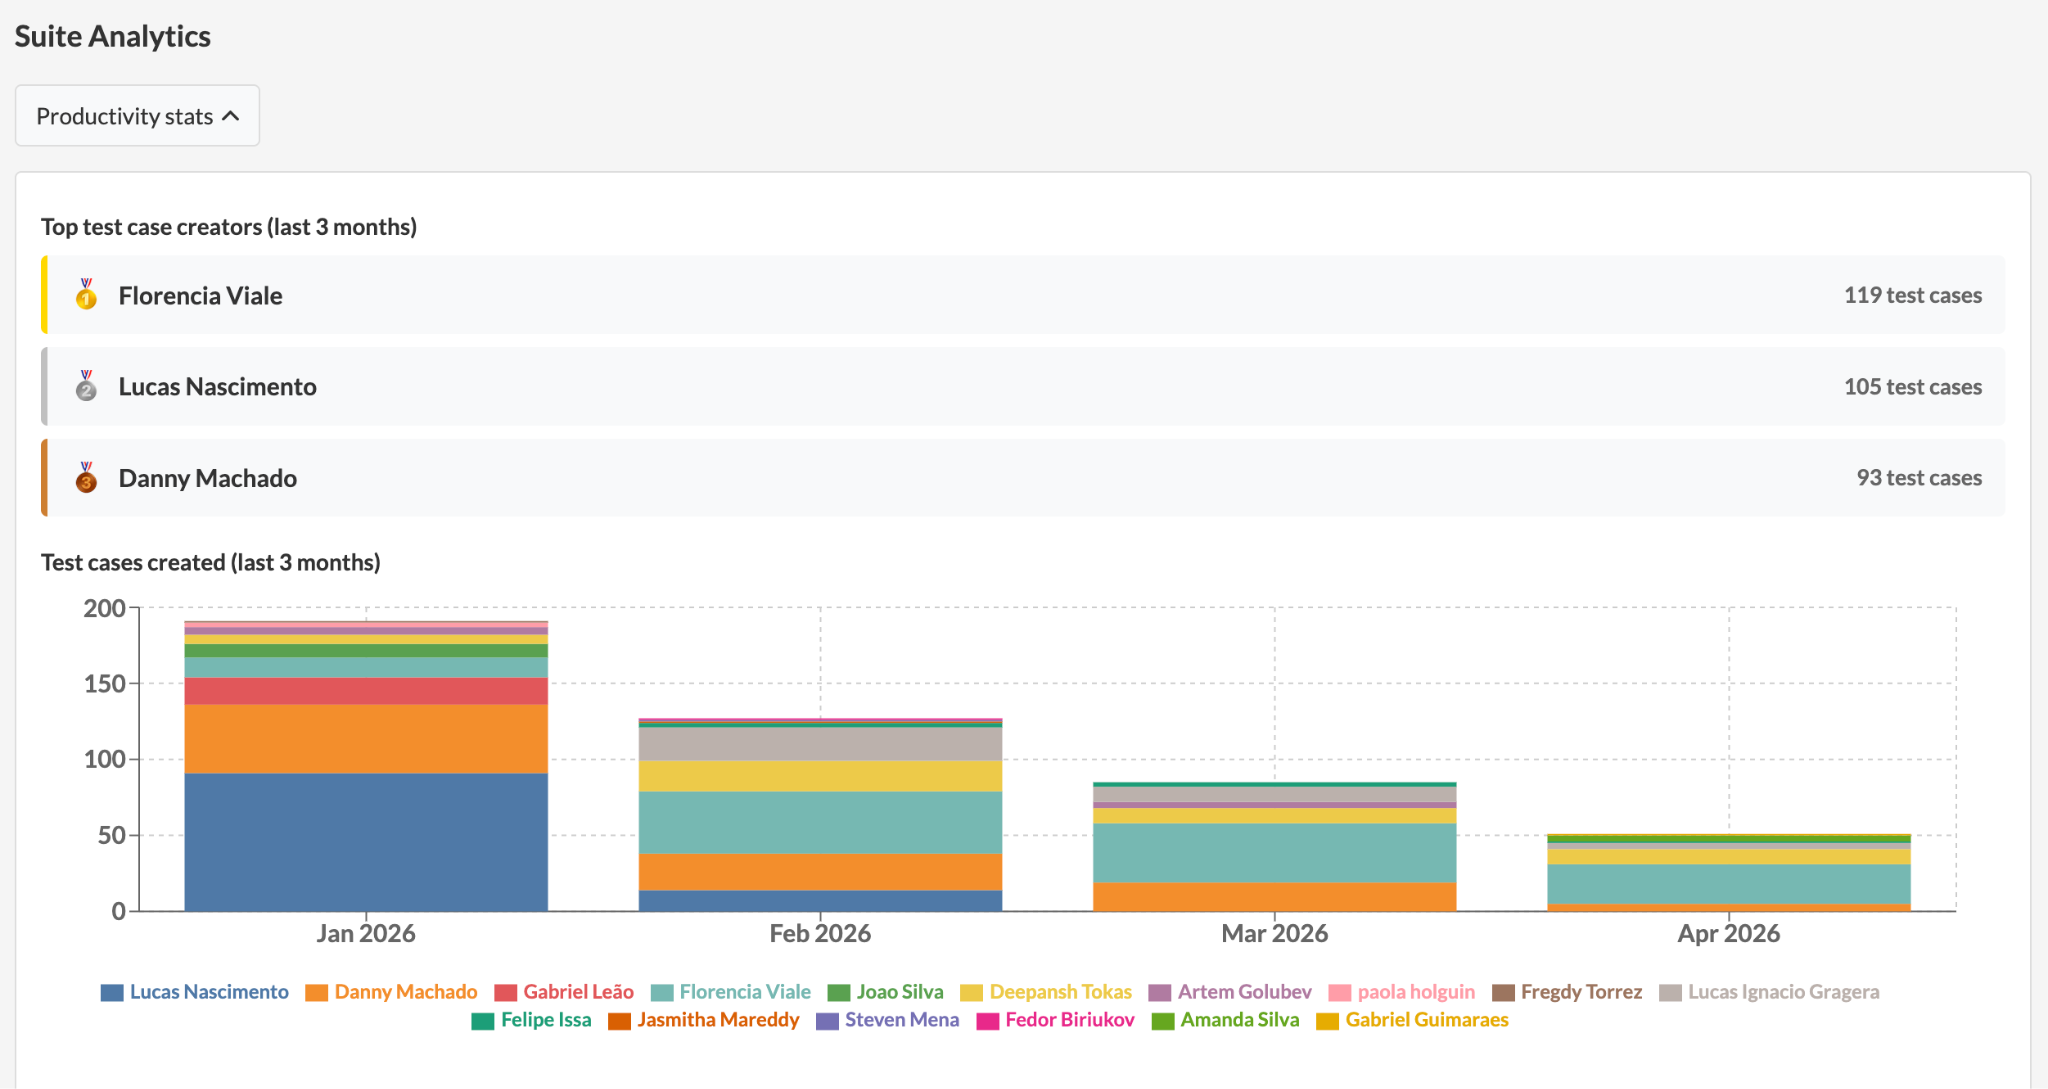Click Deepansh Tokas yellow legend square
Viewport: 2048px width, 1089px height.
pos(971,993)
